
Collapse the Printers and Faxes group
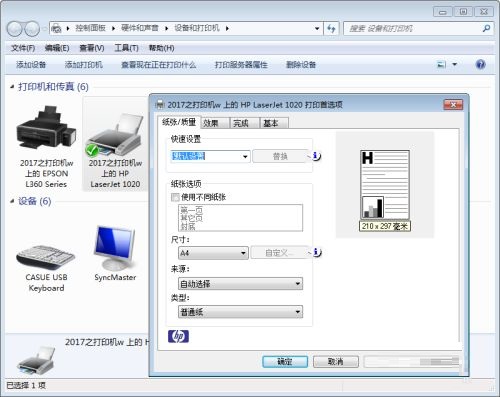(12, 87)
